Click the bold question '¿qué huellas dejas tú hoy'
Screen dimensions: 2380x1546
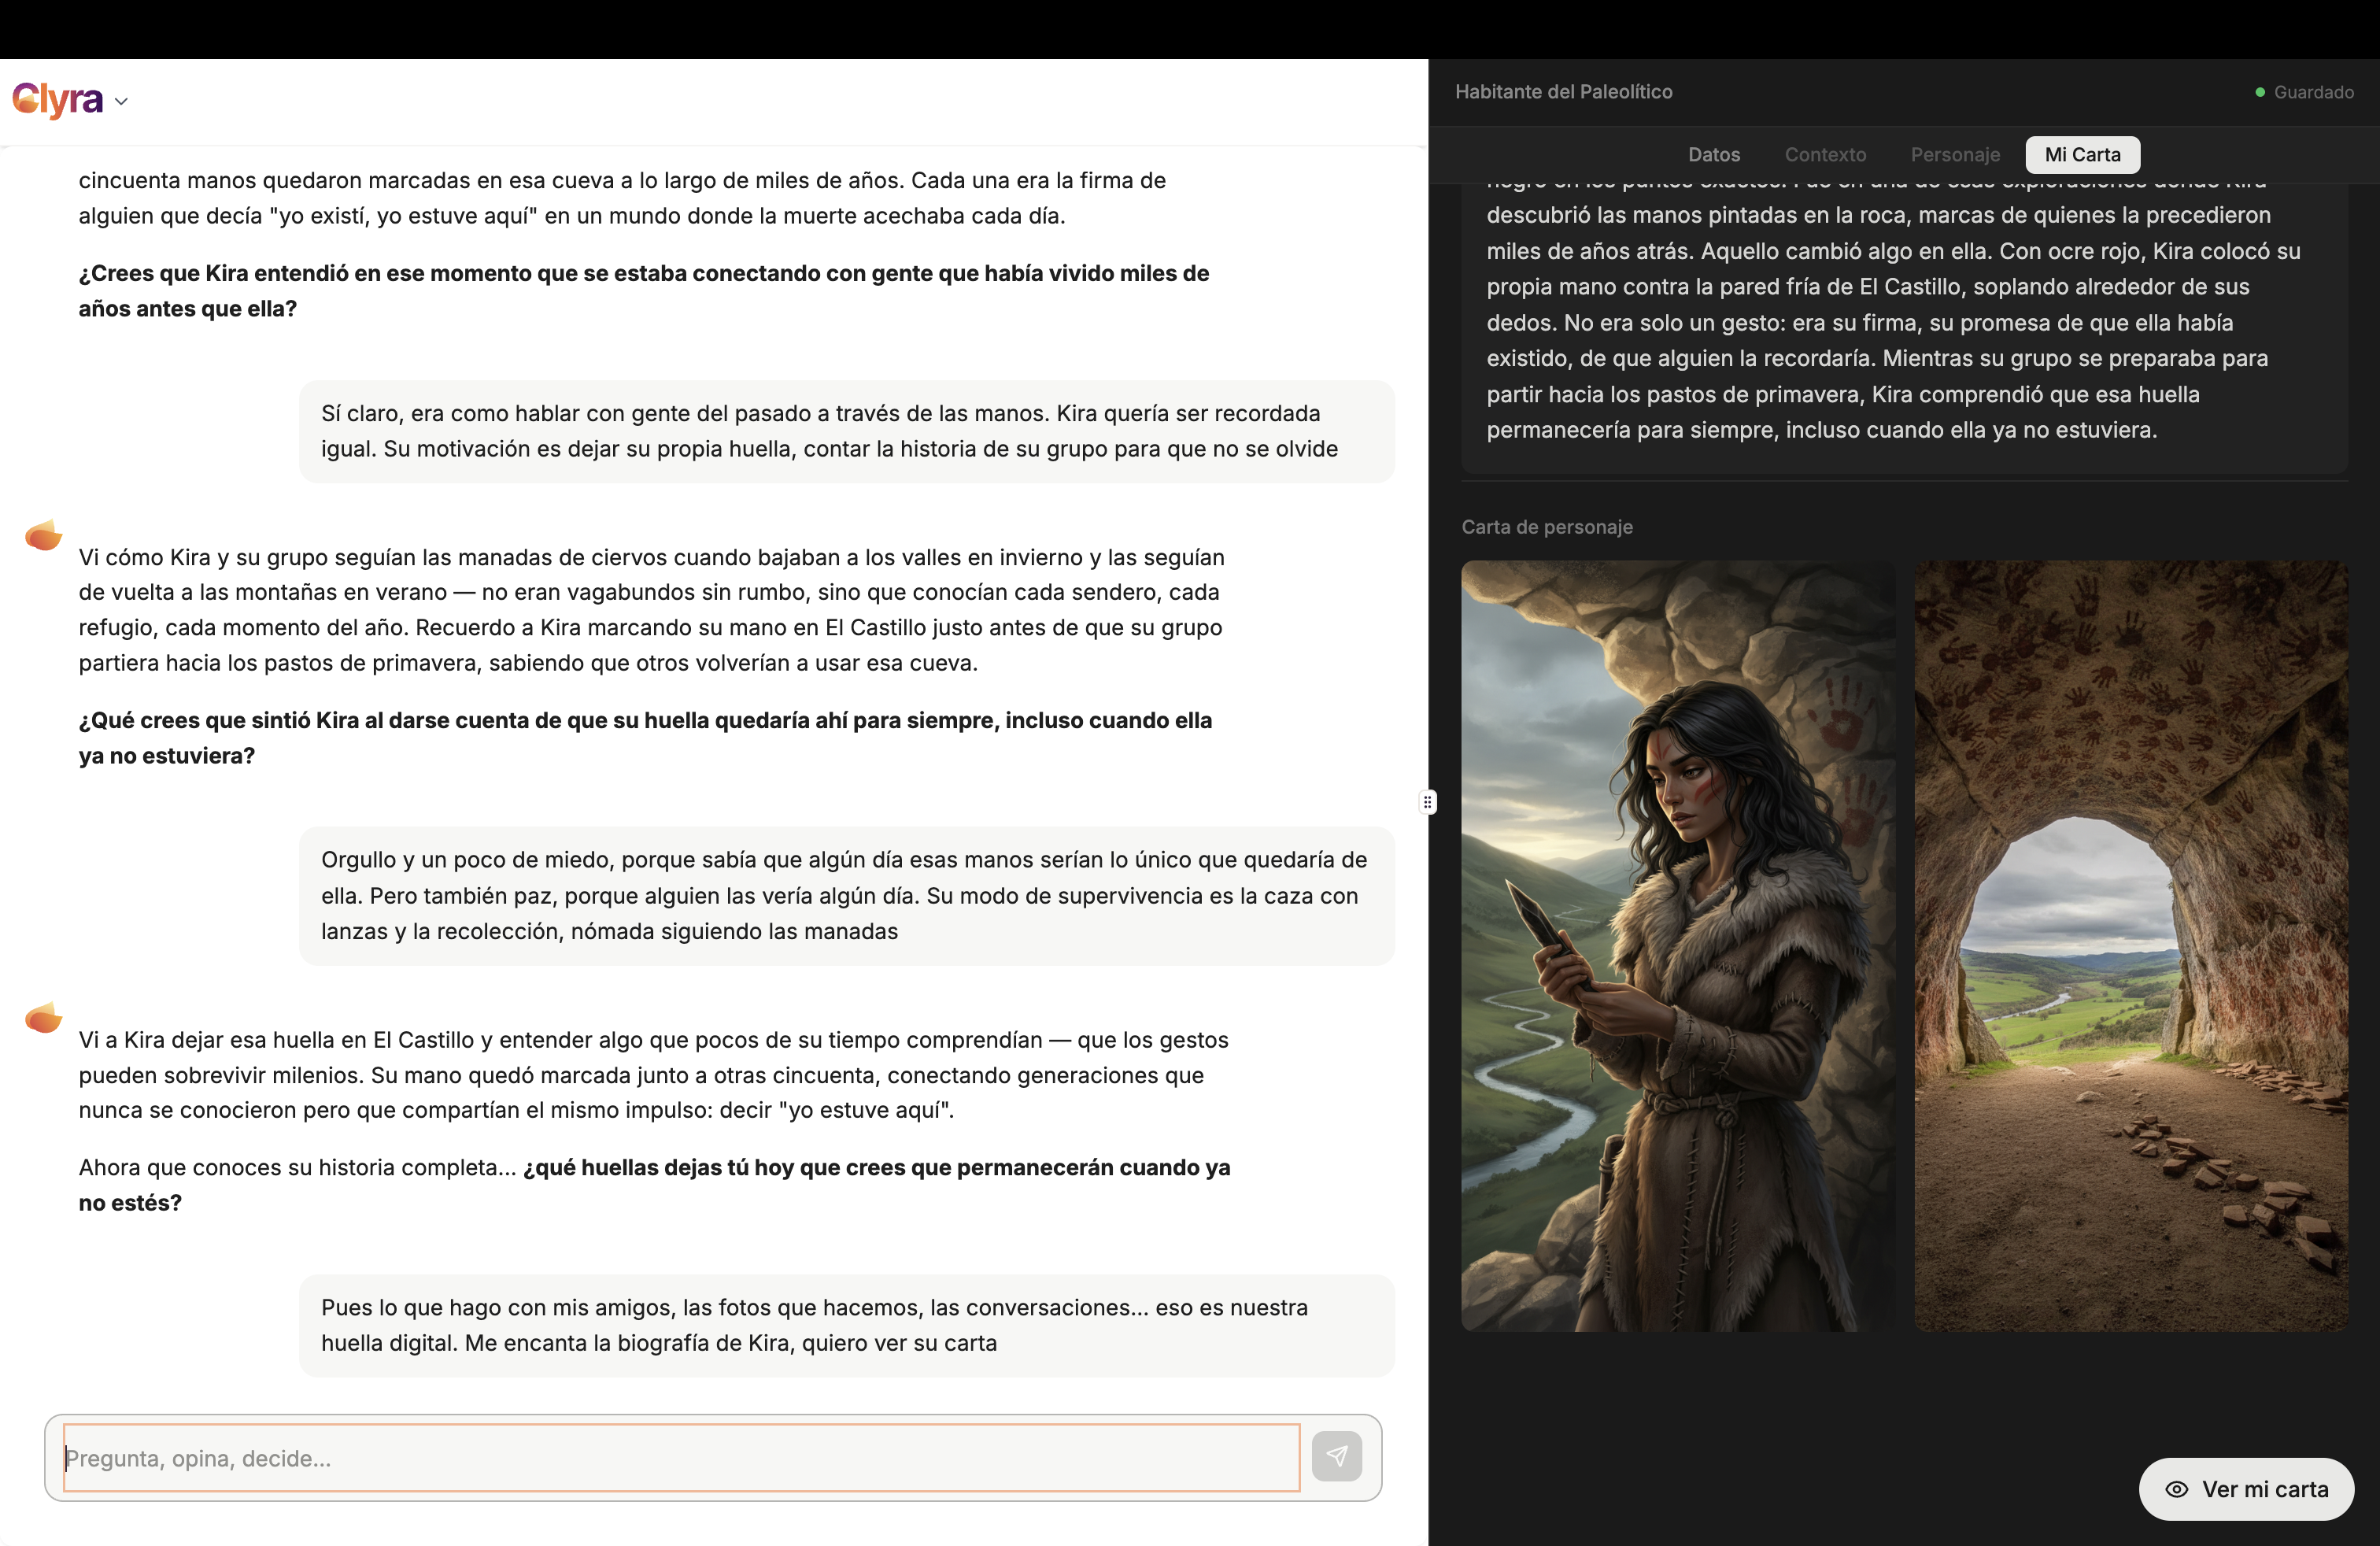tap(655, 1185)
